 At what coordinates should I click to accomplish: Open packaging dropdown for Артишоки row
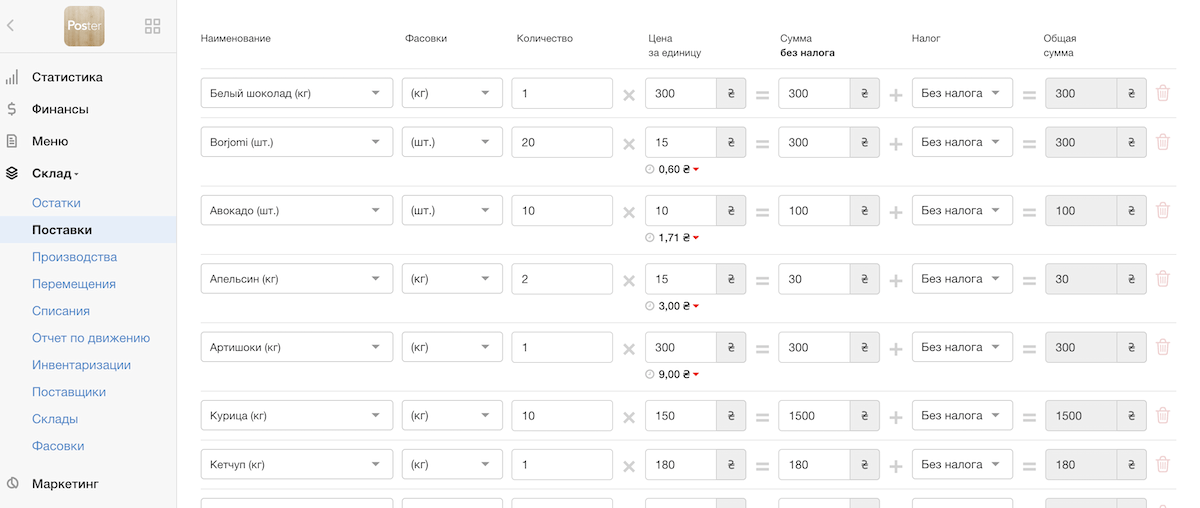[x=451, y=347]
